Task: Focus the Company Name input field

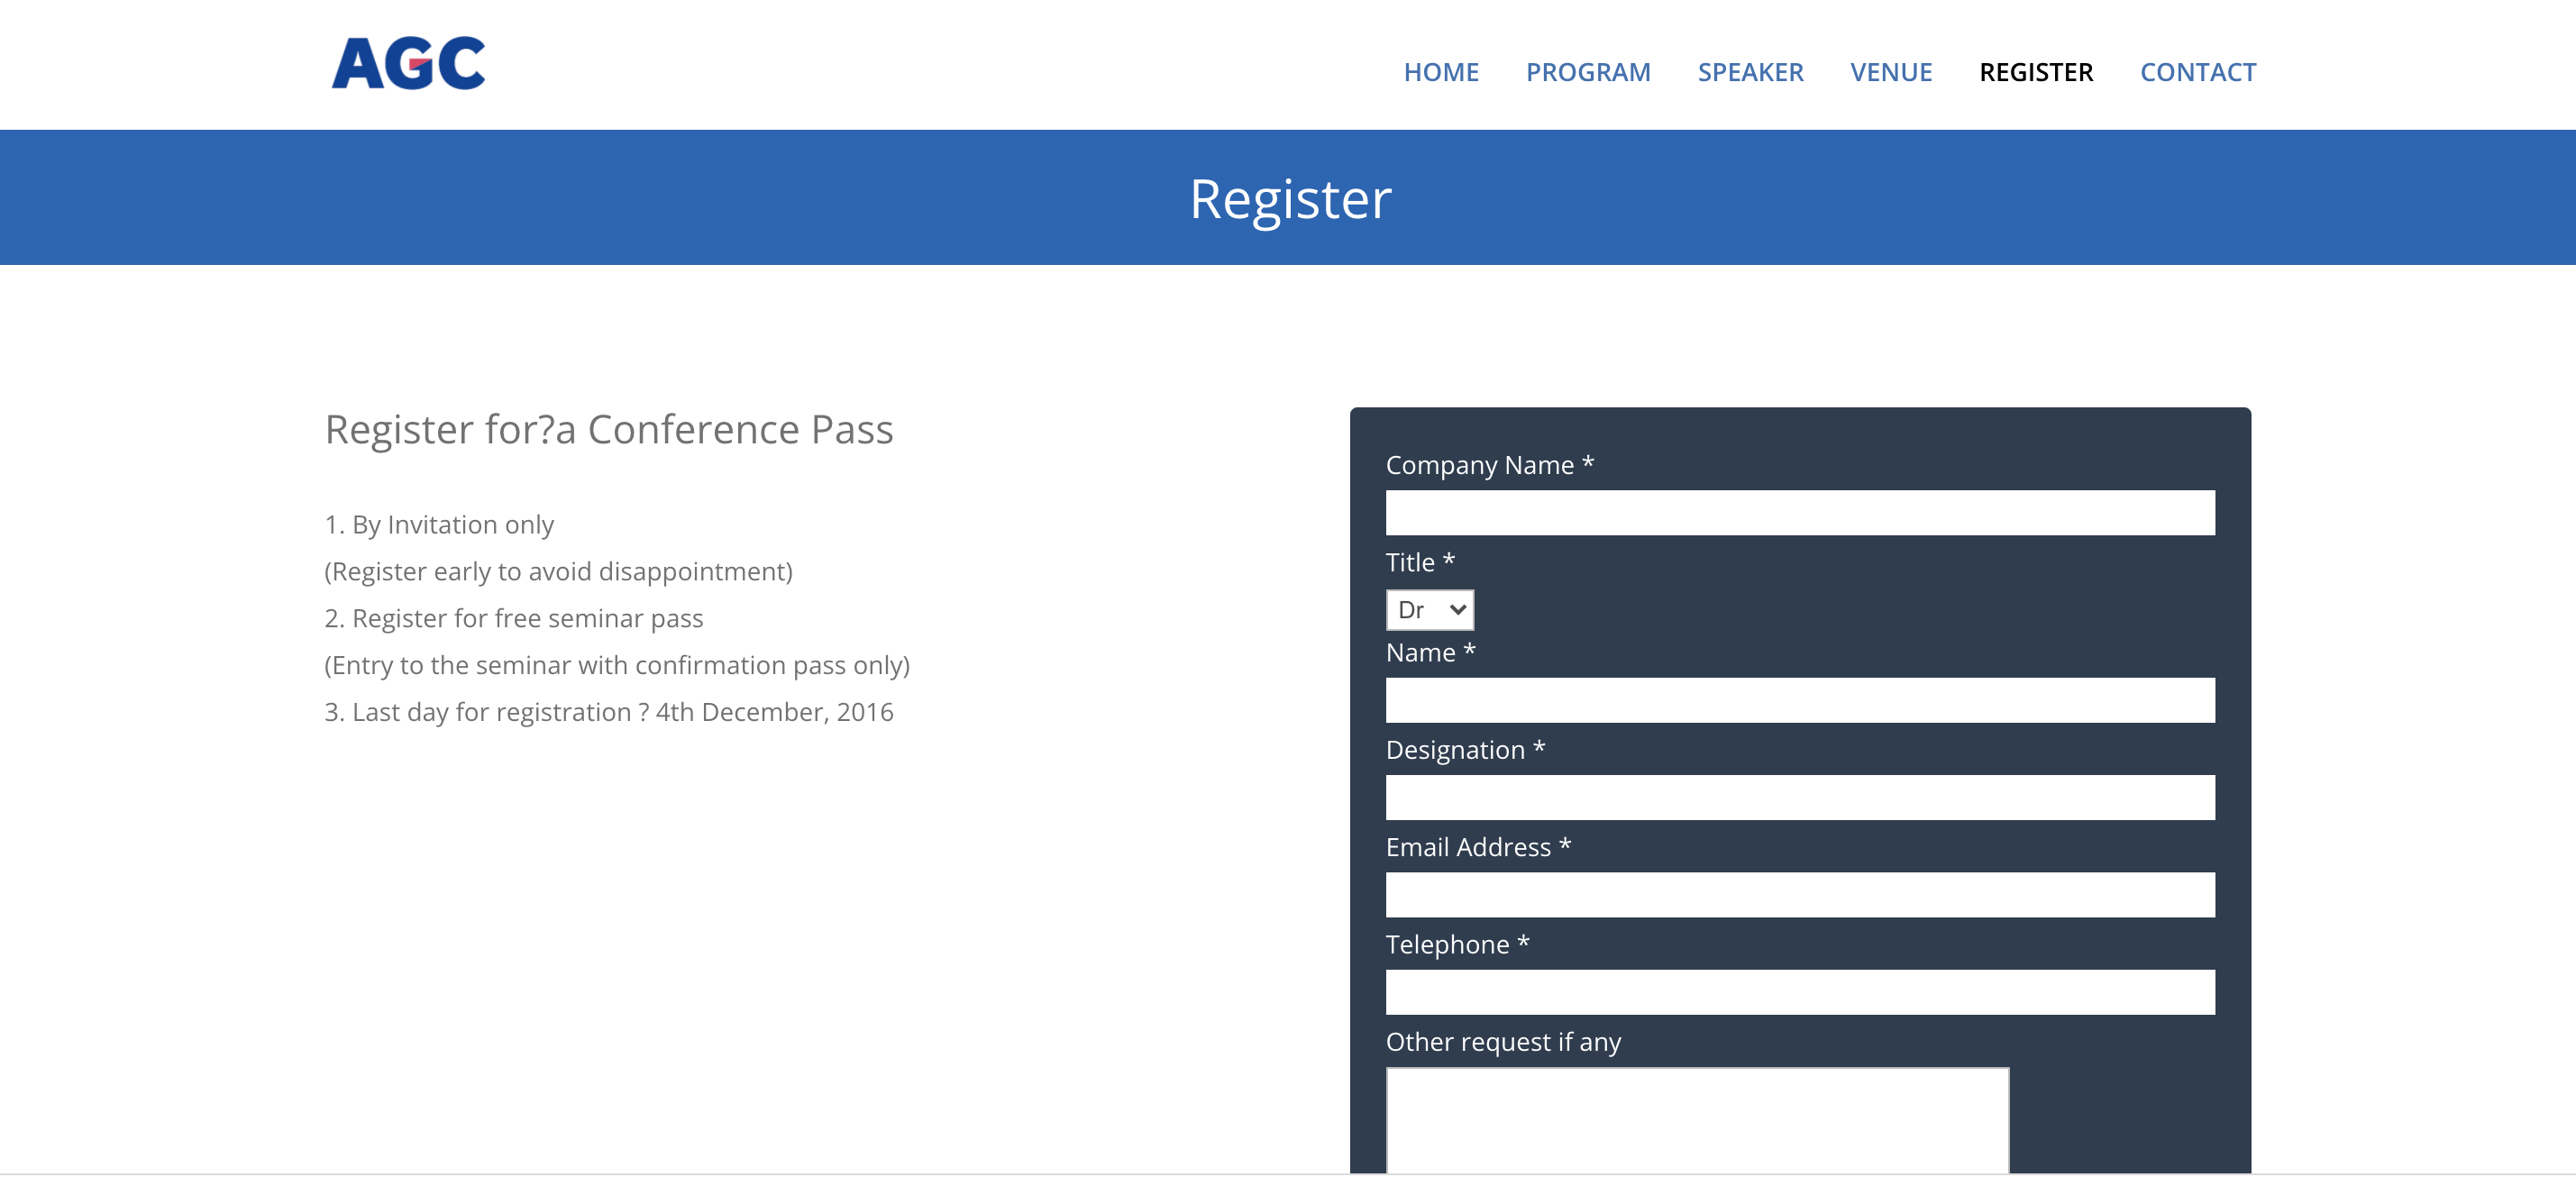Action: [x=1800, y=512]
